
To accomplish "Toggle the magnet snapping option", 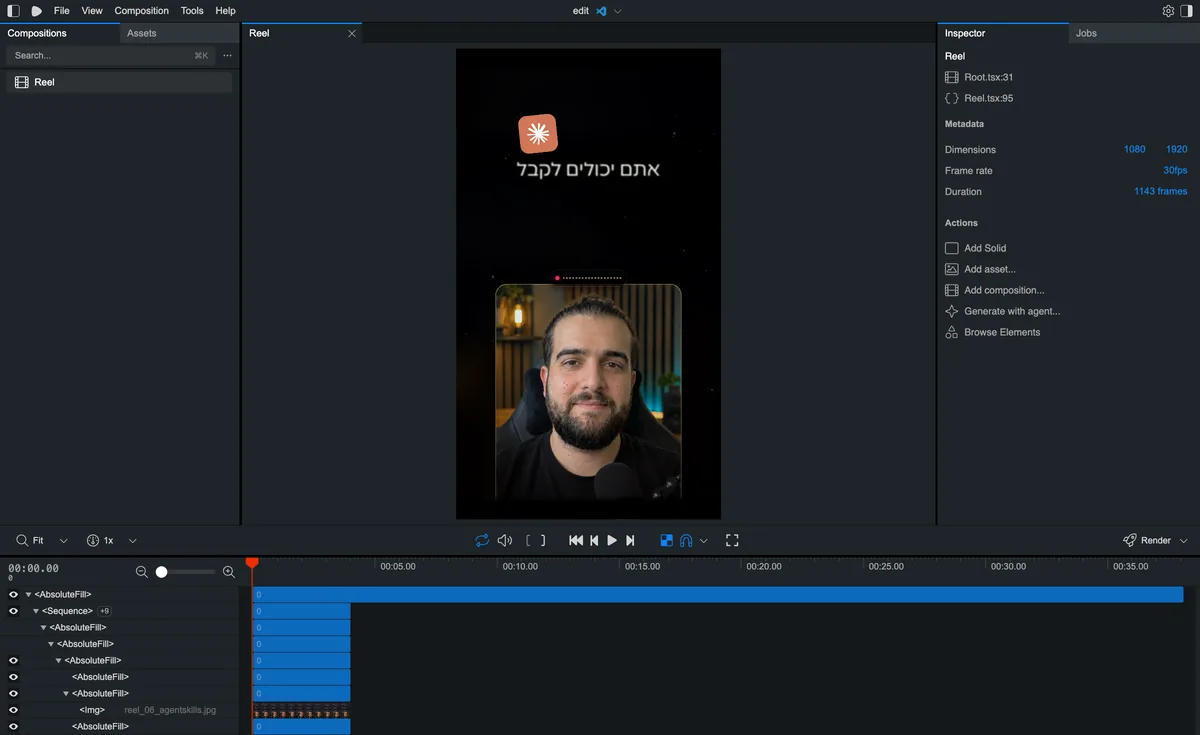I will 686,540.
